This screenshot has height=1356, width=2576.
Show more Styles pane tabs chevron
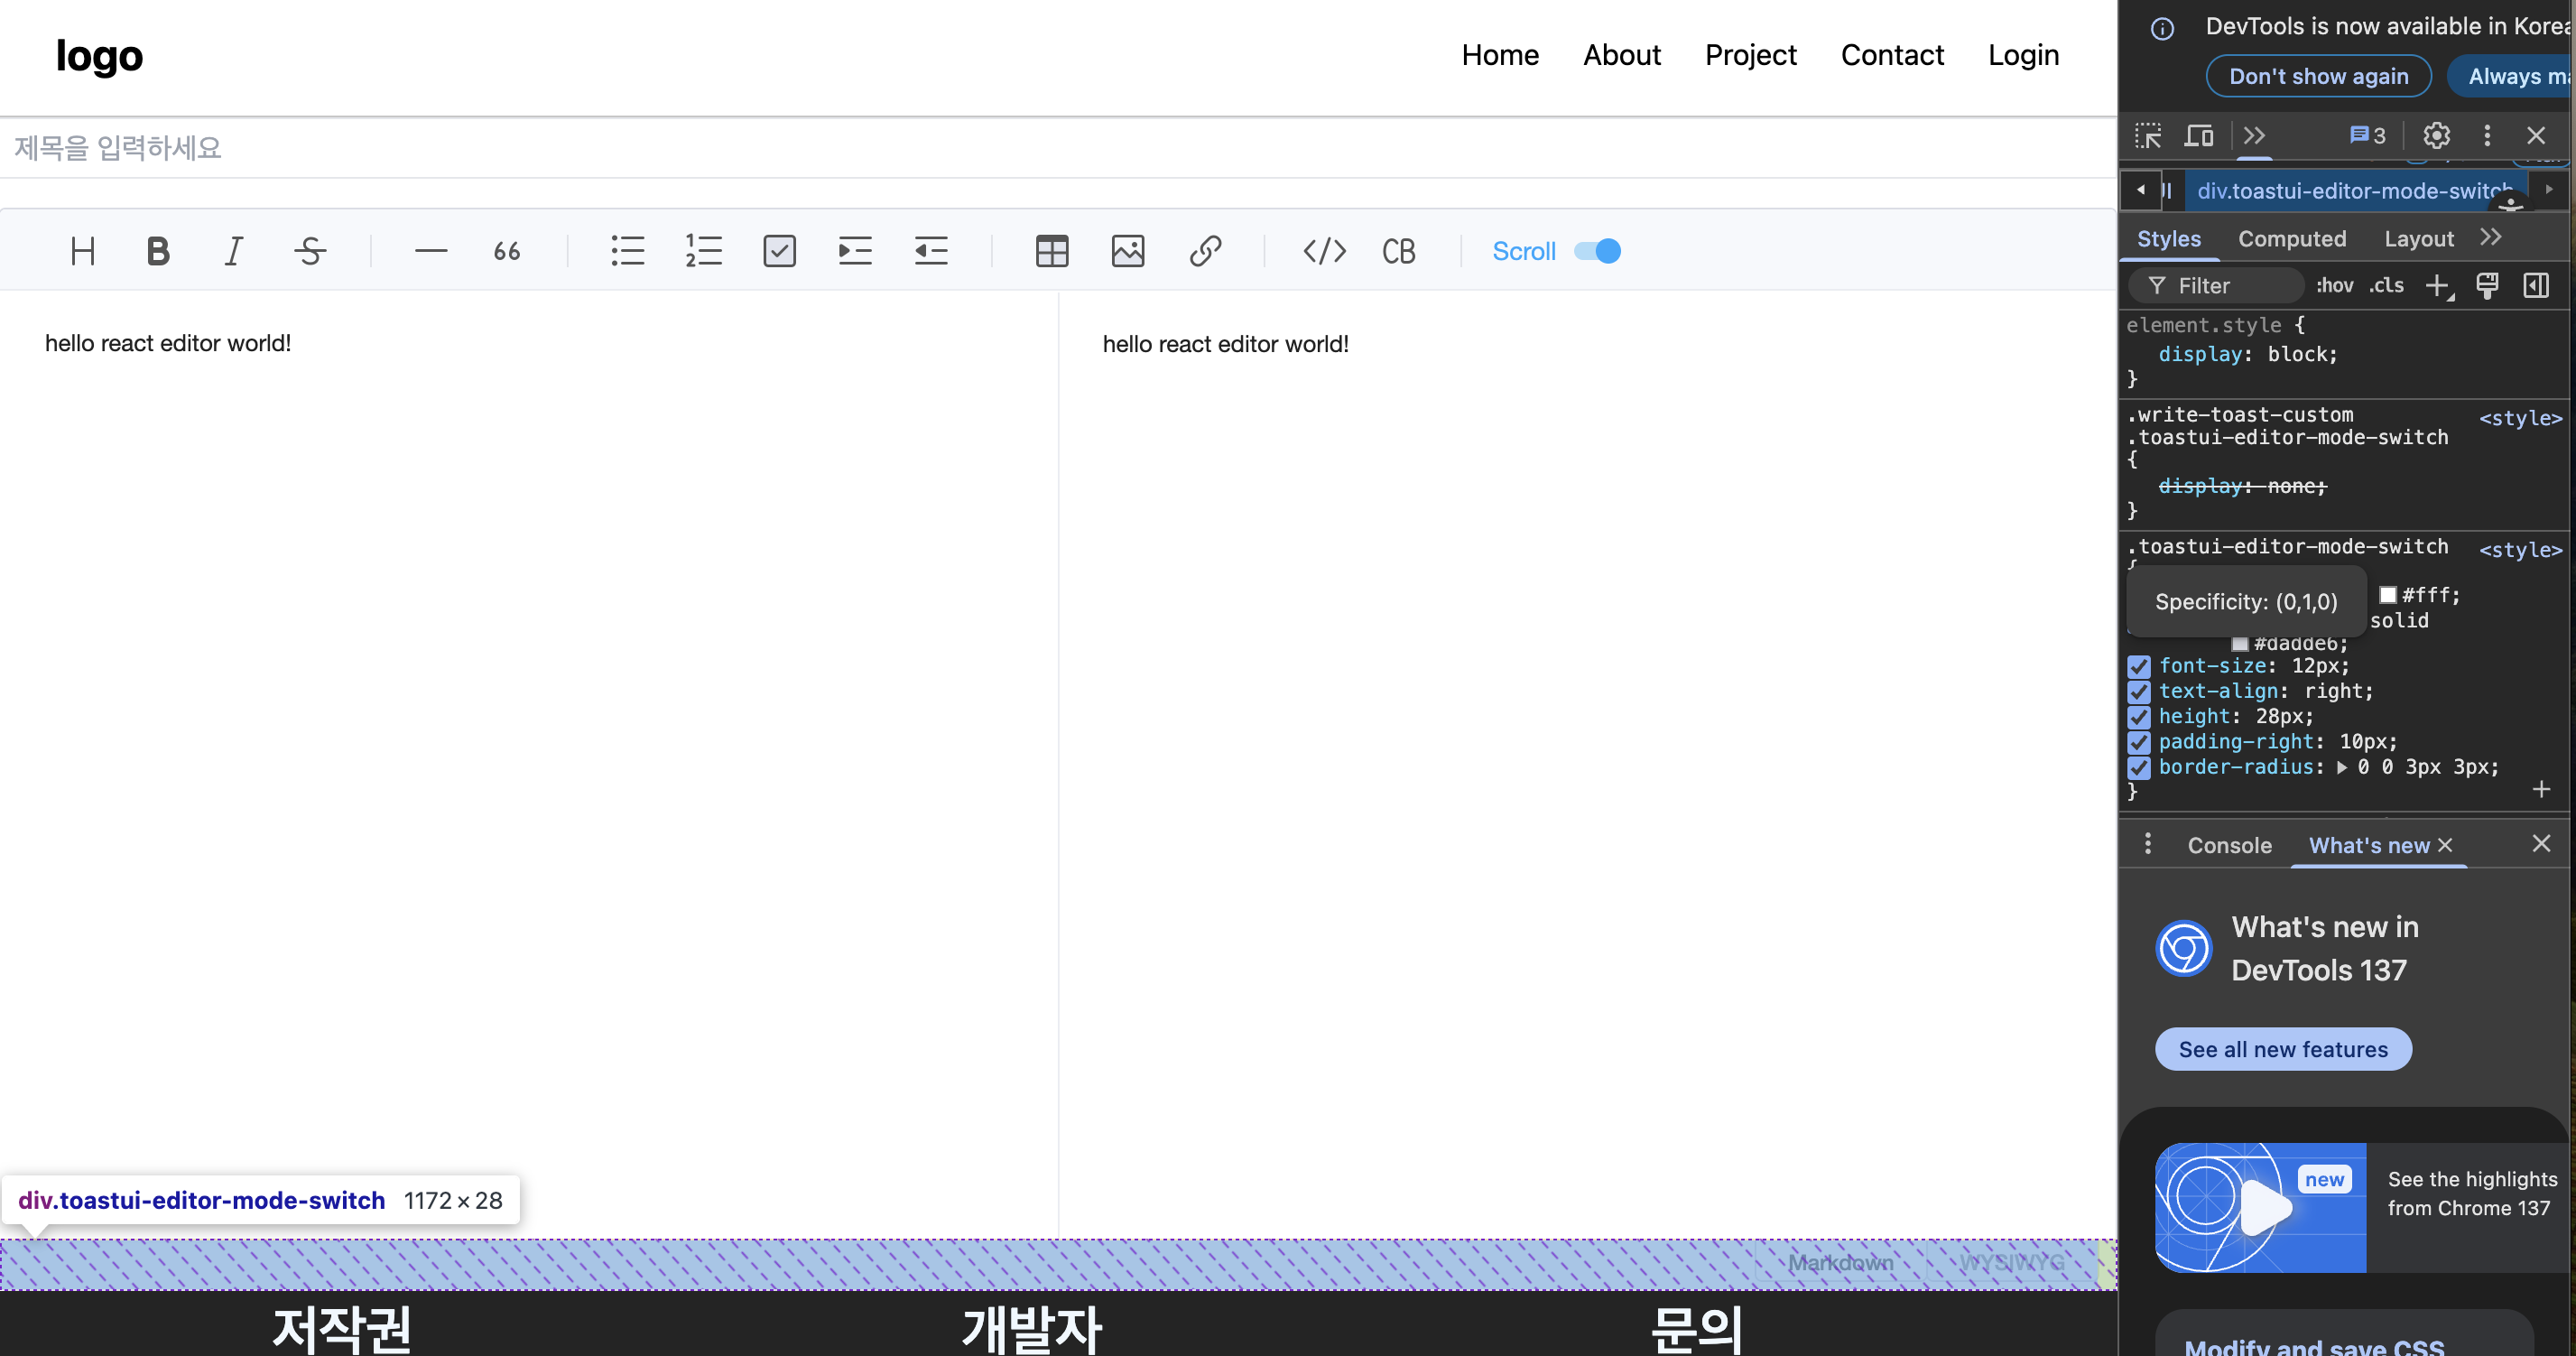click(x=2491, y=237)
